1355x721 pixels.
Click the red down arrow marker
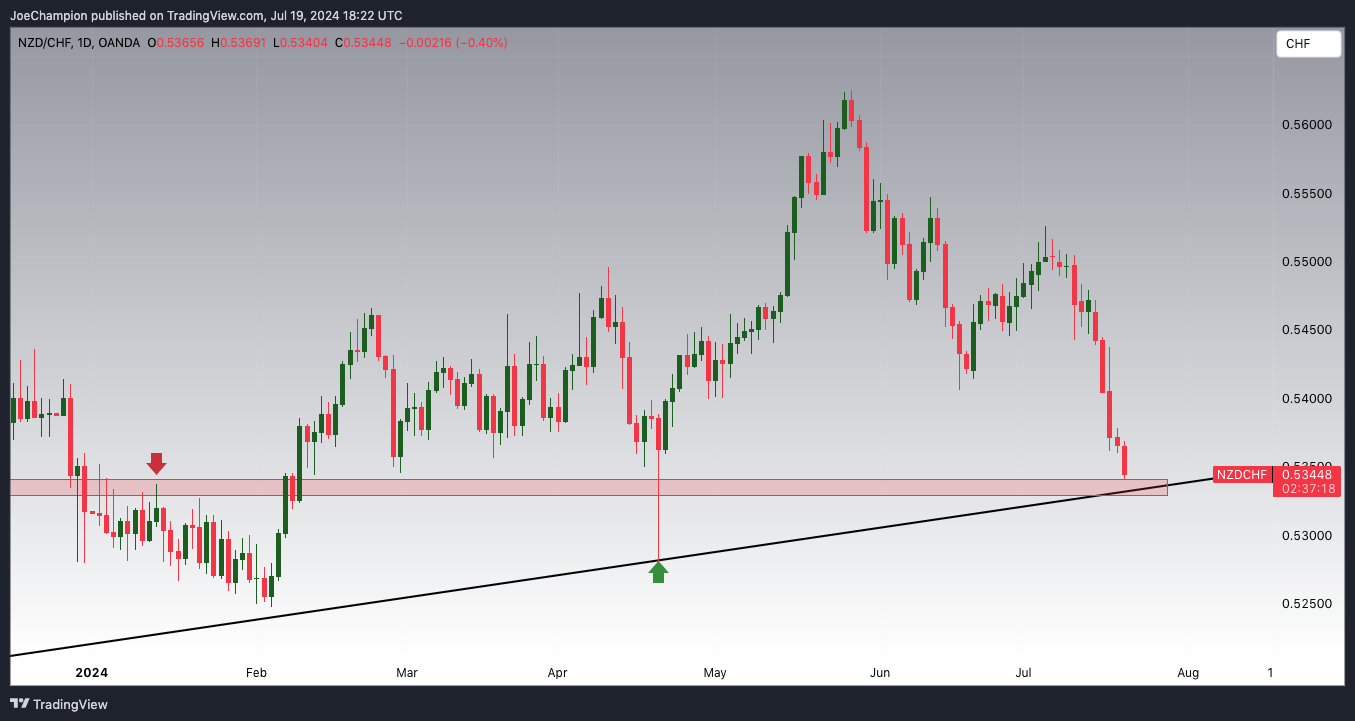[x=156, y=463]
